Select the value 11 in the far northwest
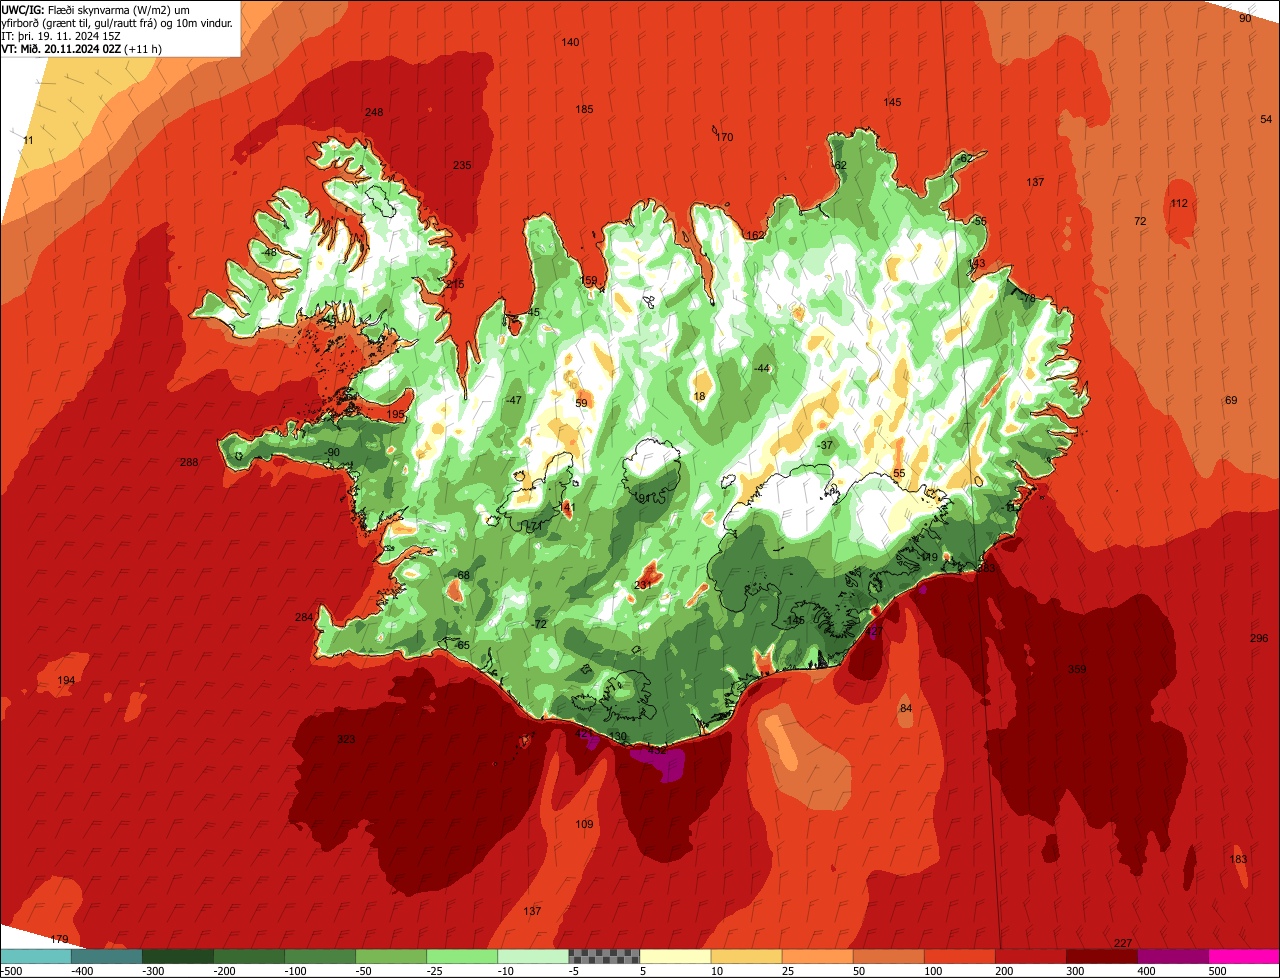 coord(28,140)
